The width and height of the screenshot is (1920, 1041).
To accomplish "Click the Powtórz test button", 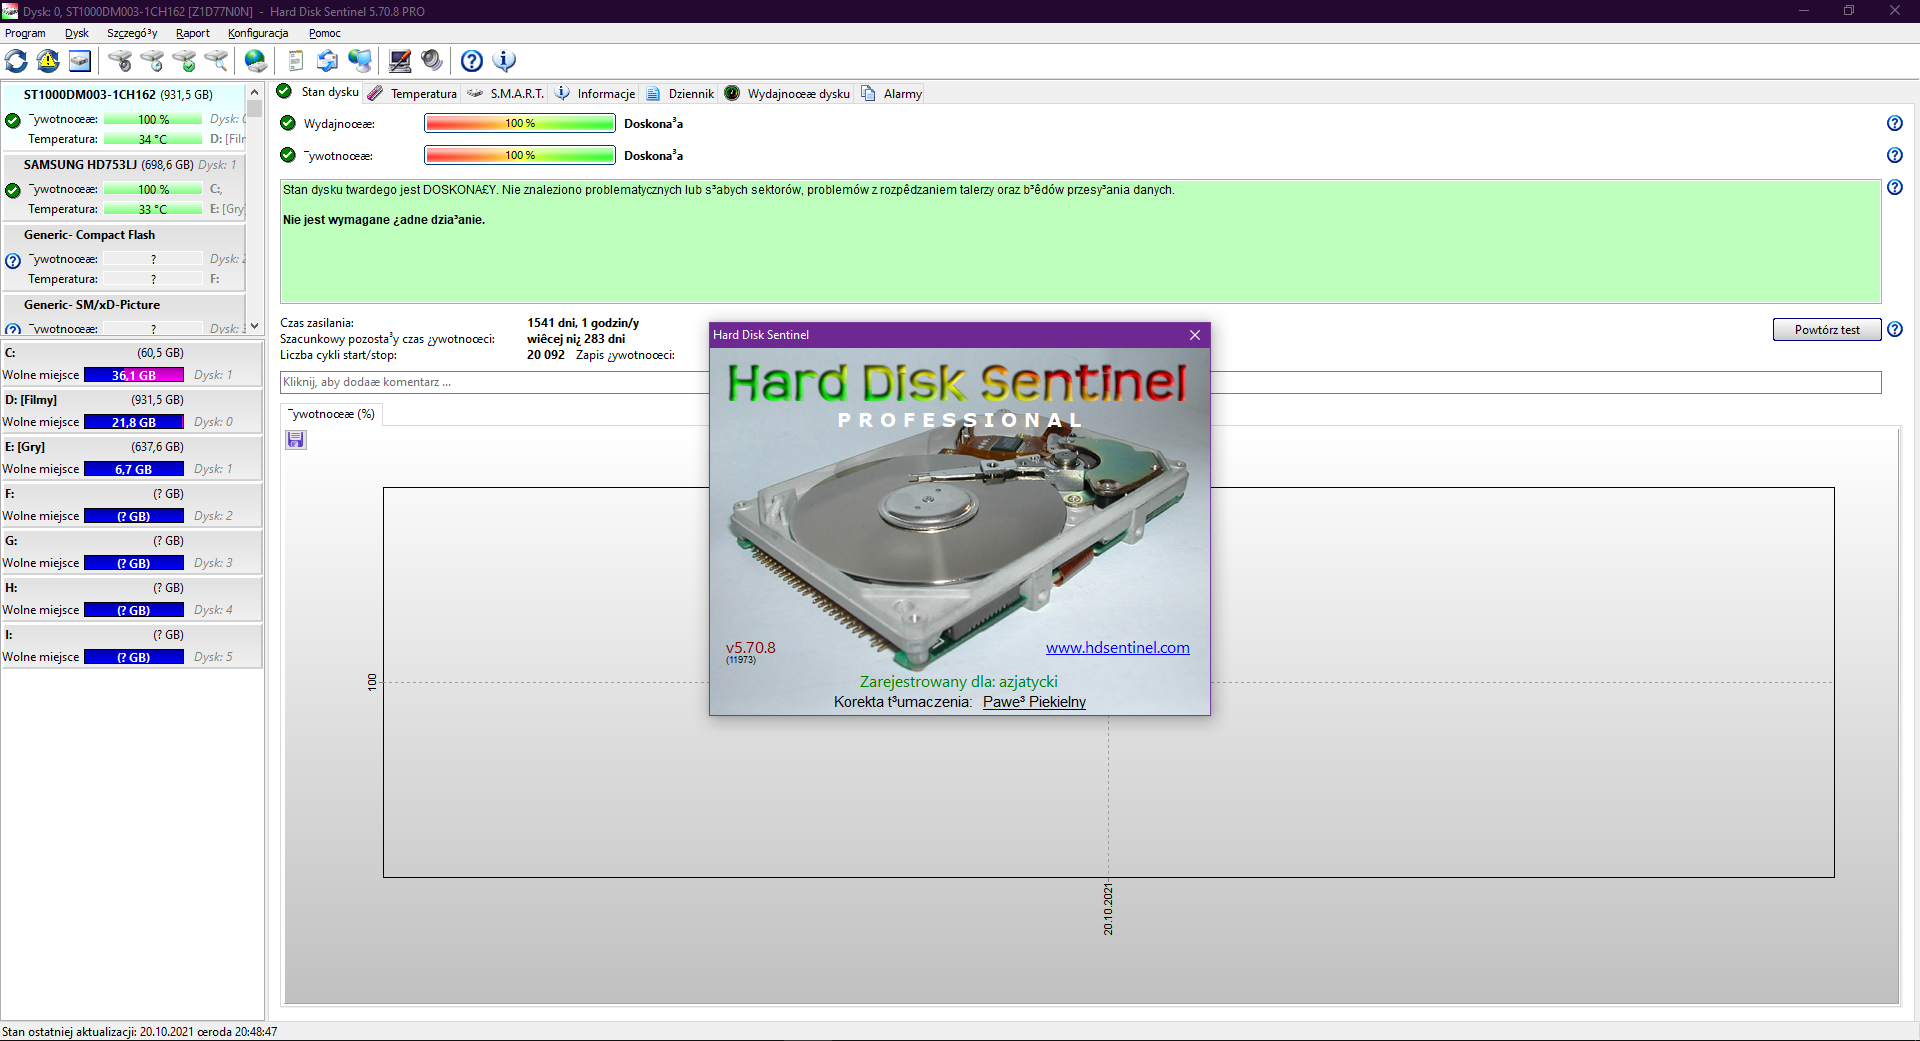I will 1827,329.
